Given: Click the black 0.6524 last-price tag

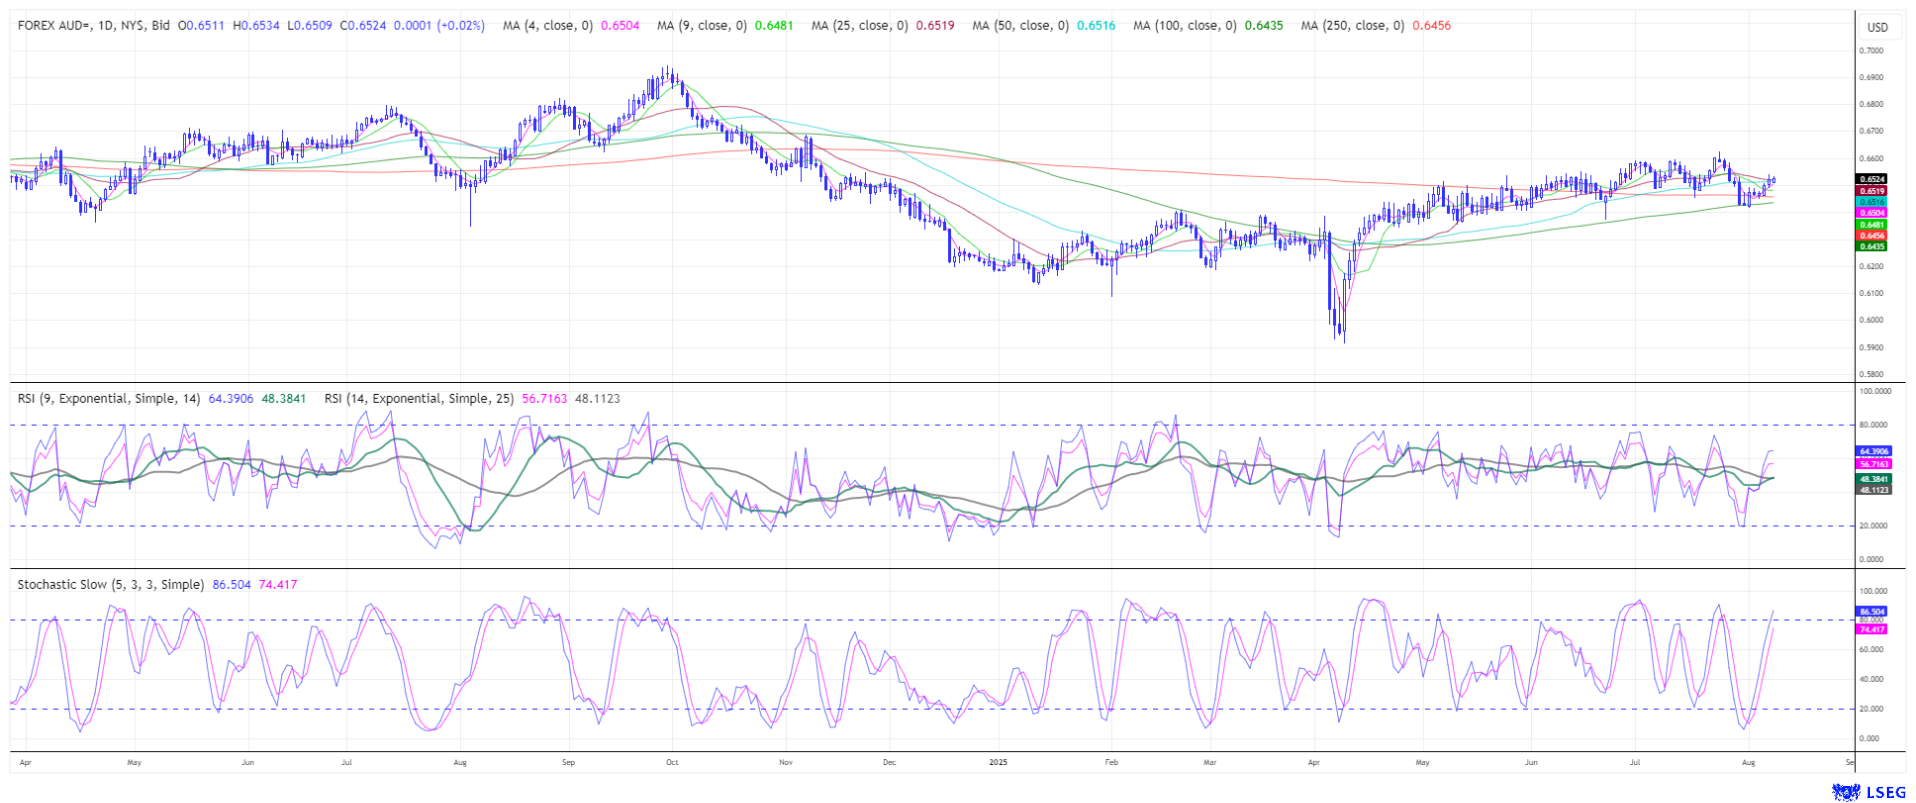Looking at the screenshot, I should pos(1872,179).
